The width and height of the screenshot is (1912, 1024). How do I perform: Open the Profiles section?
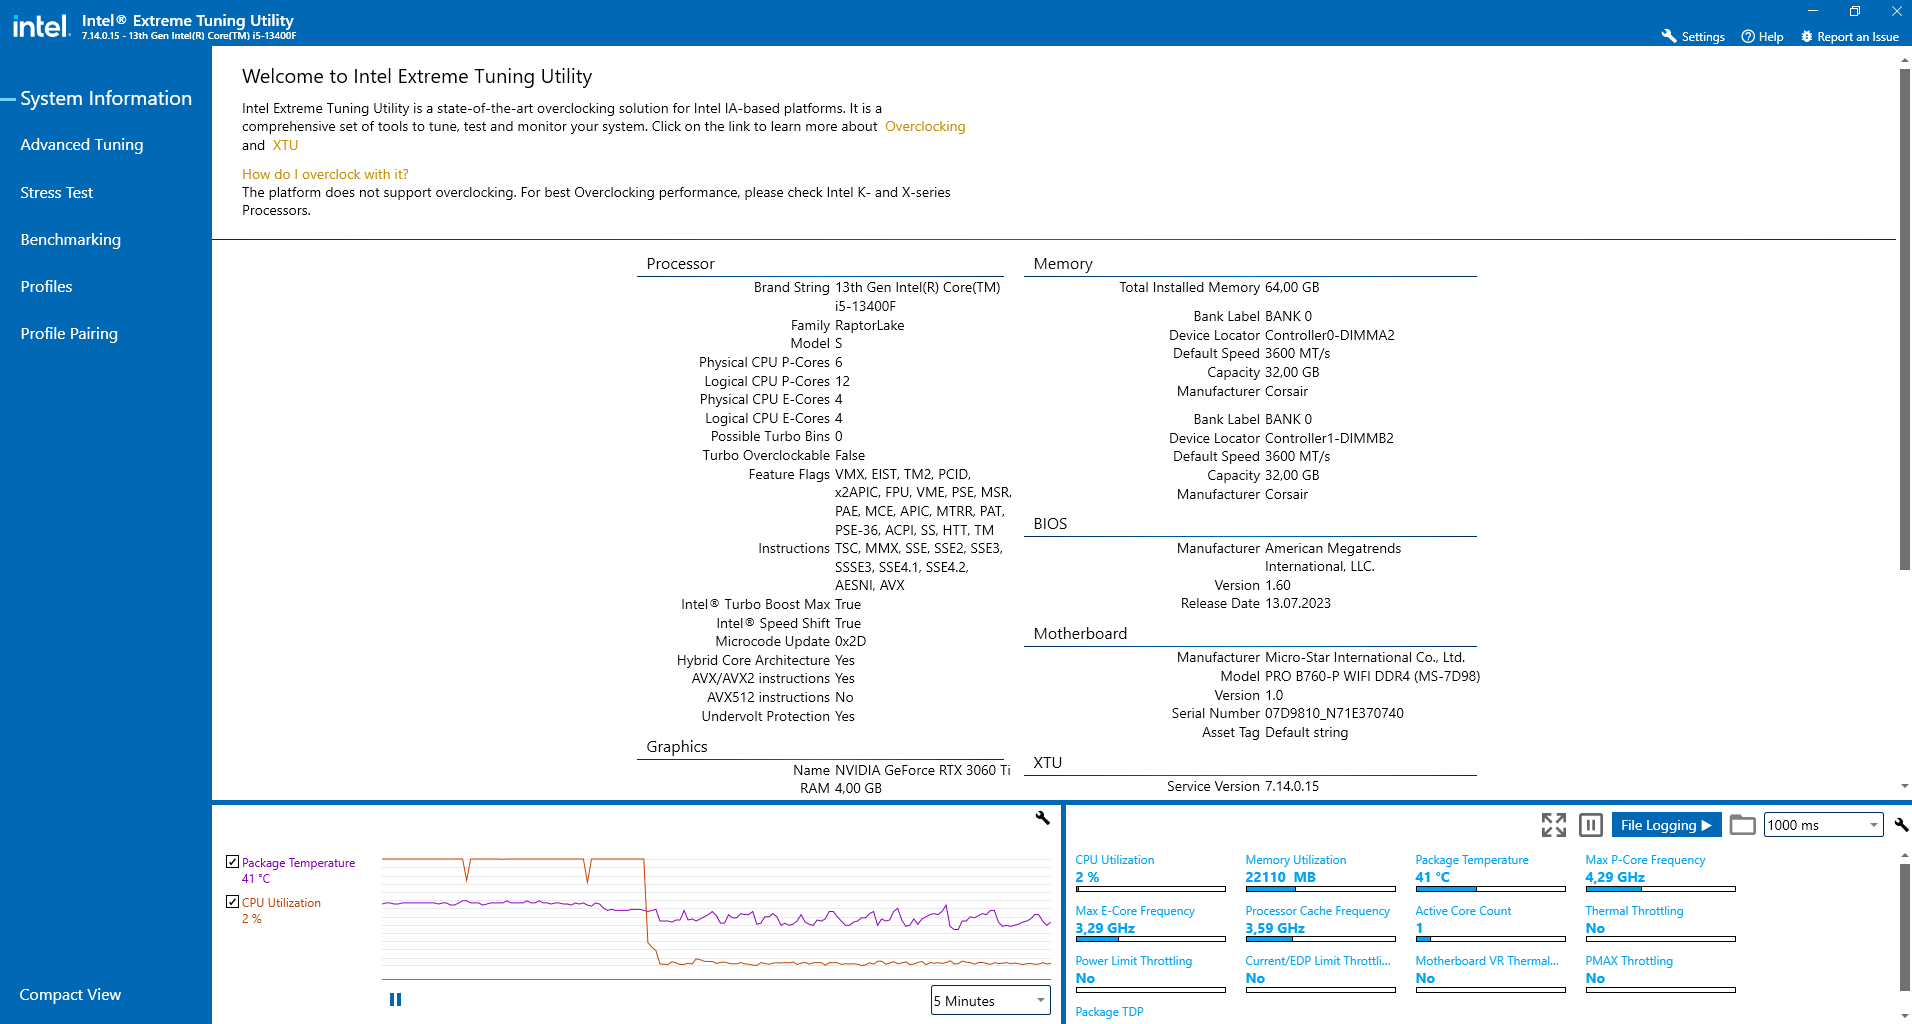coord(47,287)
